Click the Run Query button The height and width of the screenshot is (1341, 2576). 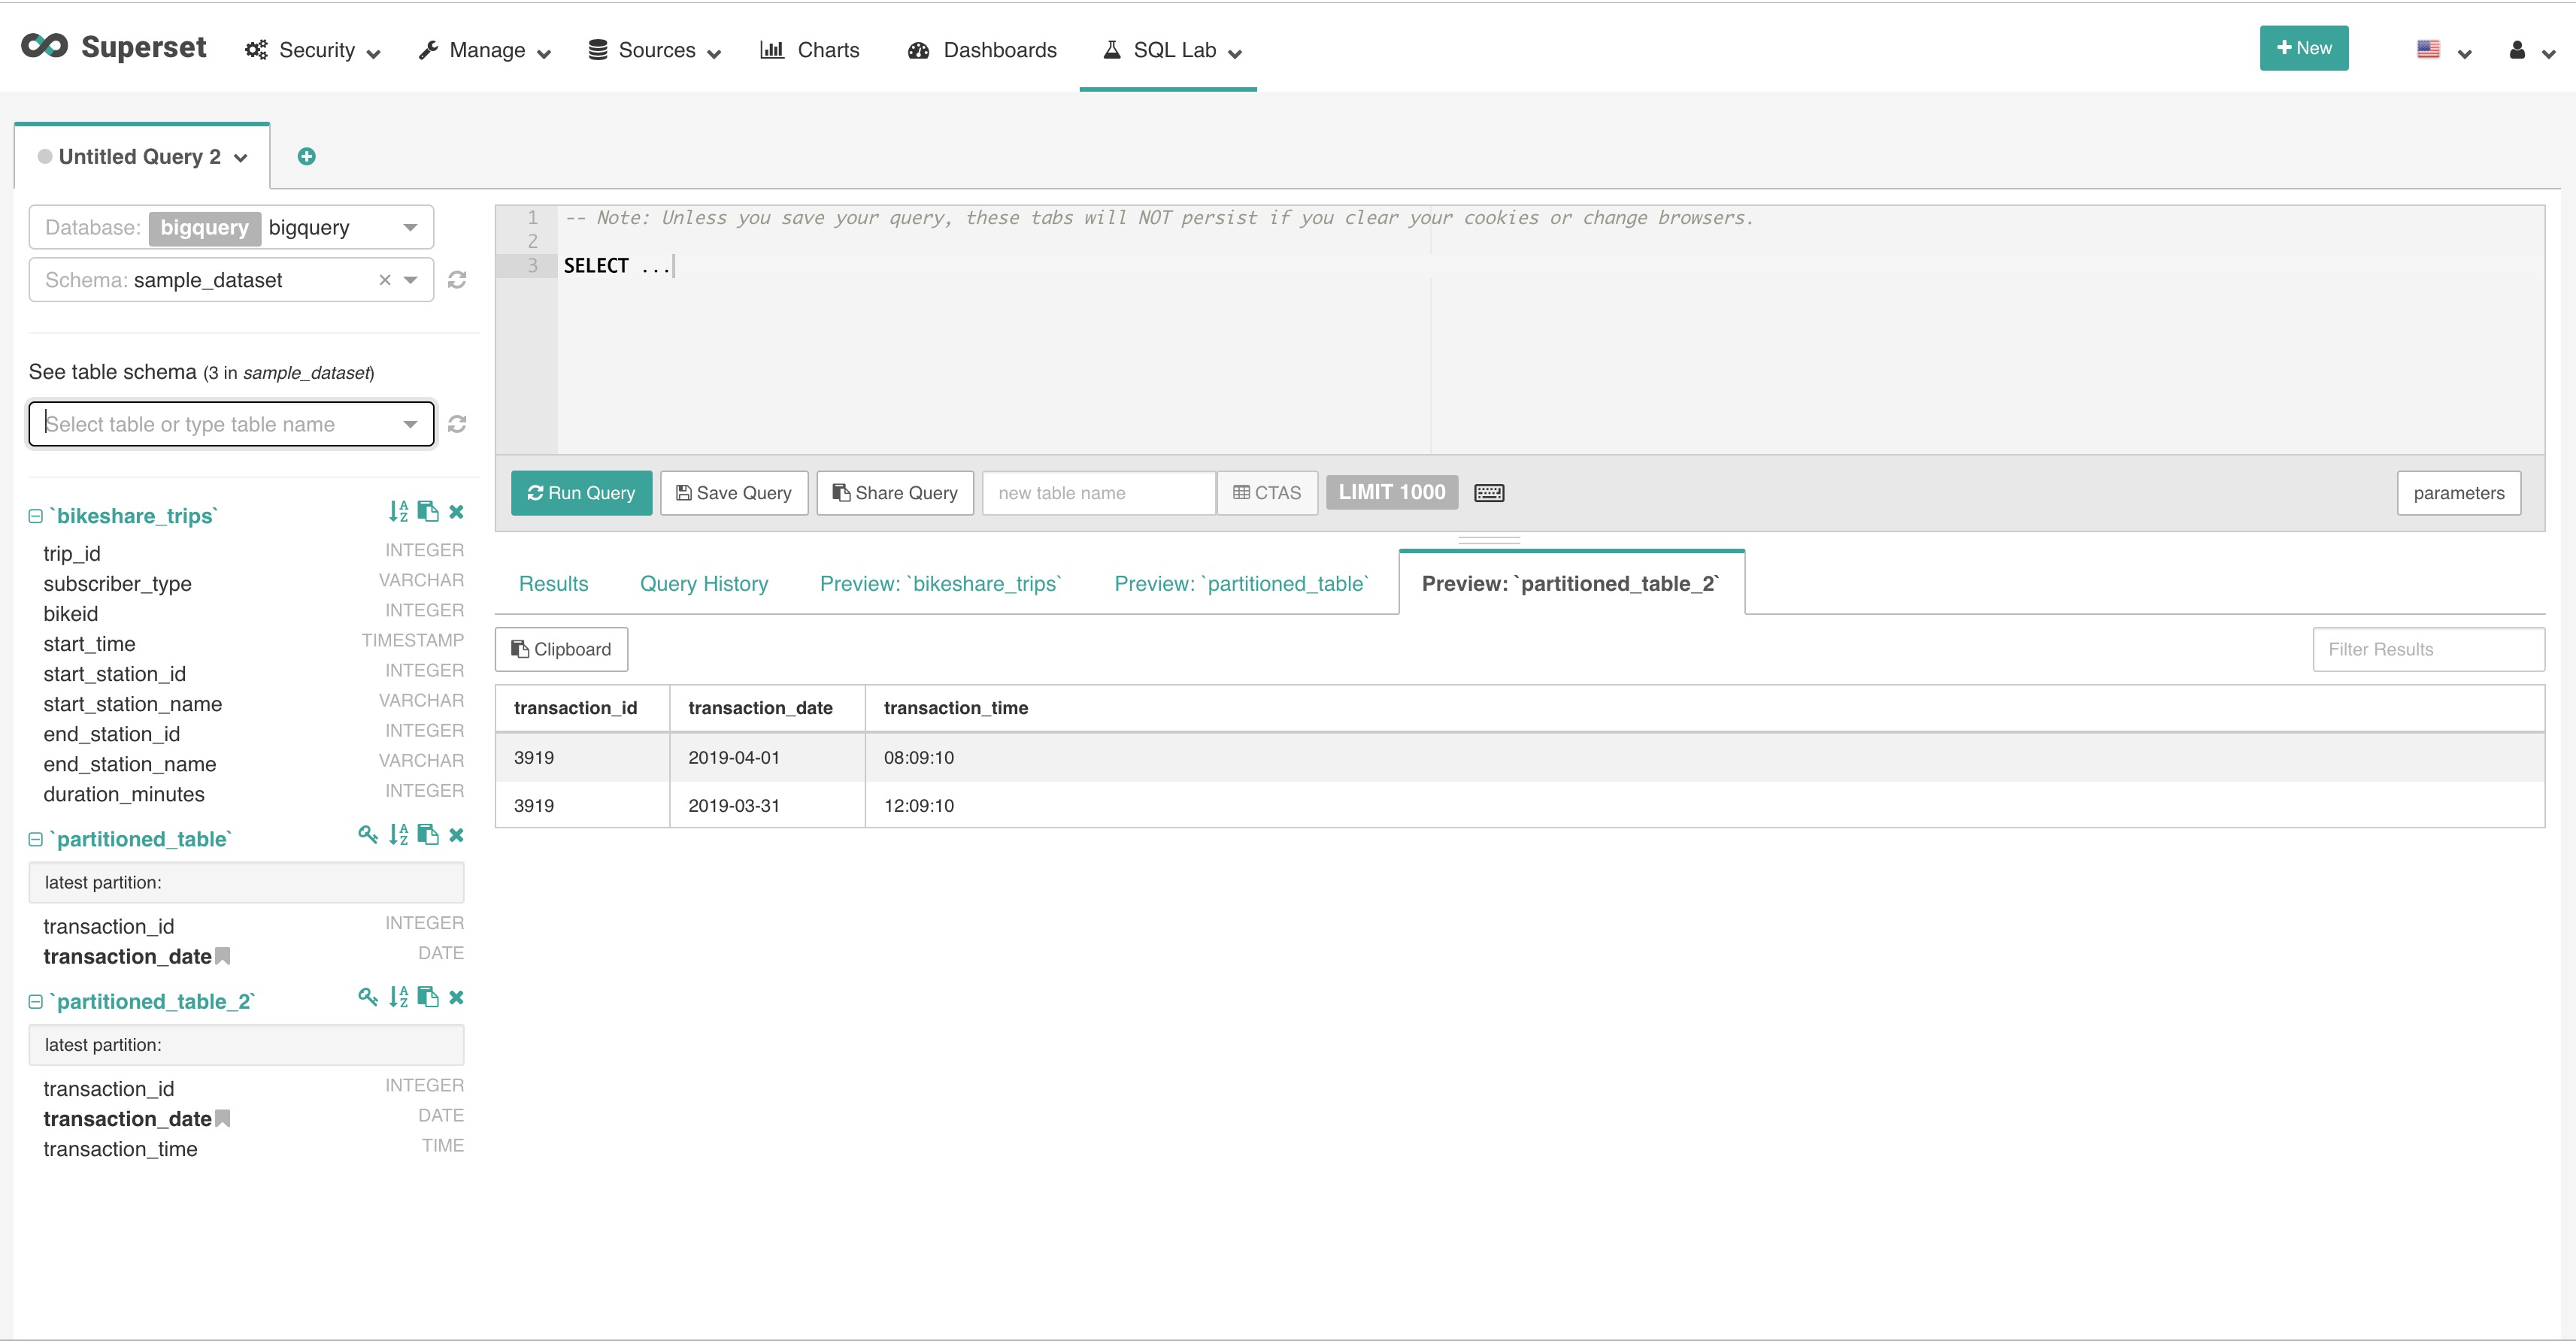tap(581, 493)
